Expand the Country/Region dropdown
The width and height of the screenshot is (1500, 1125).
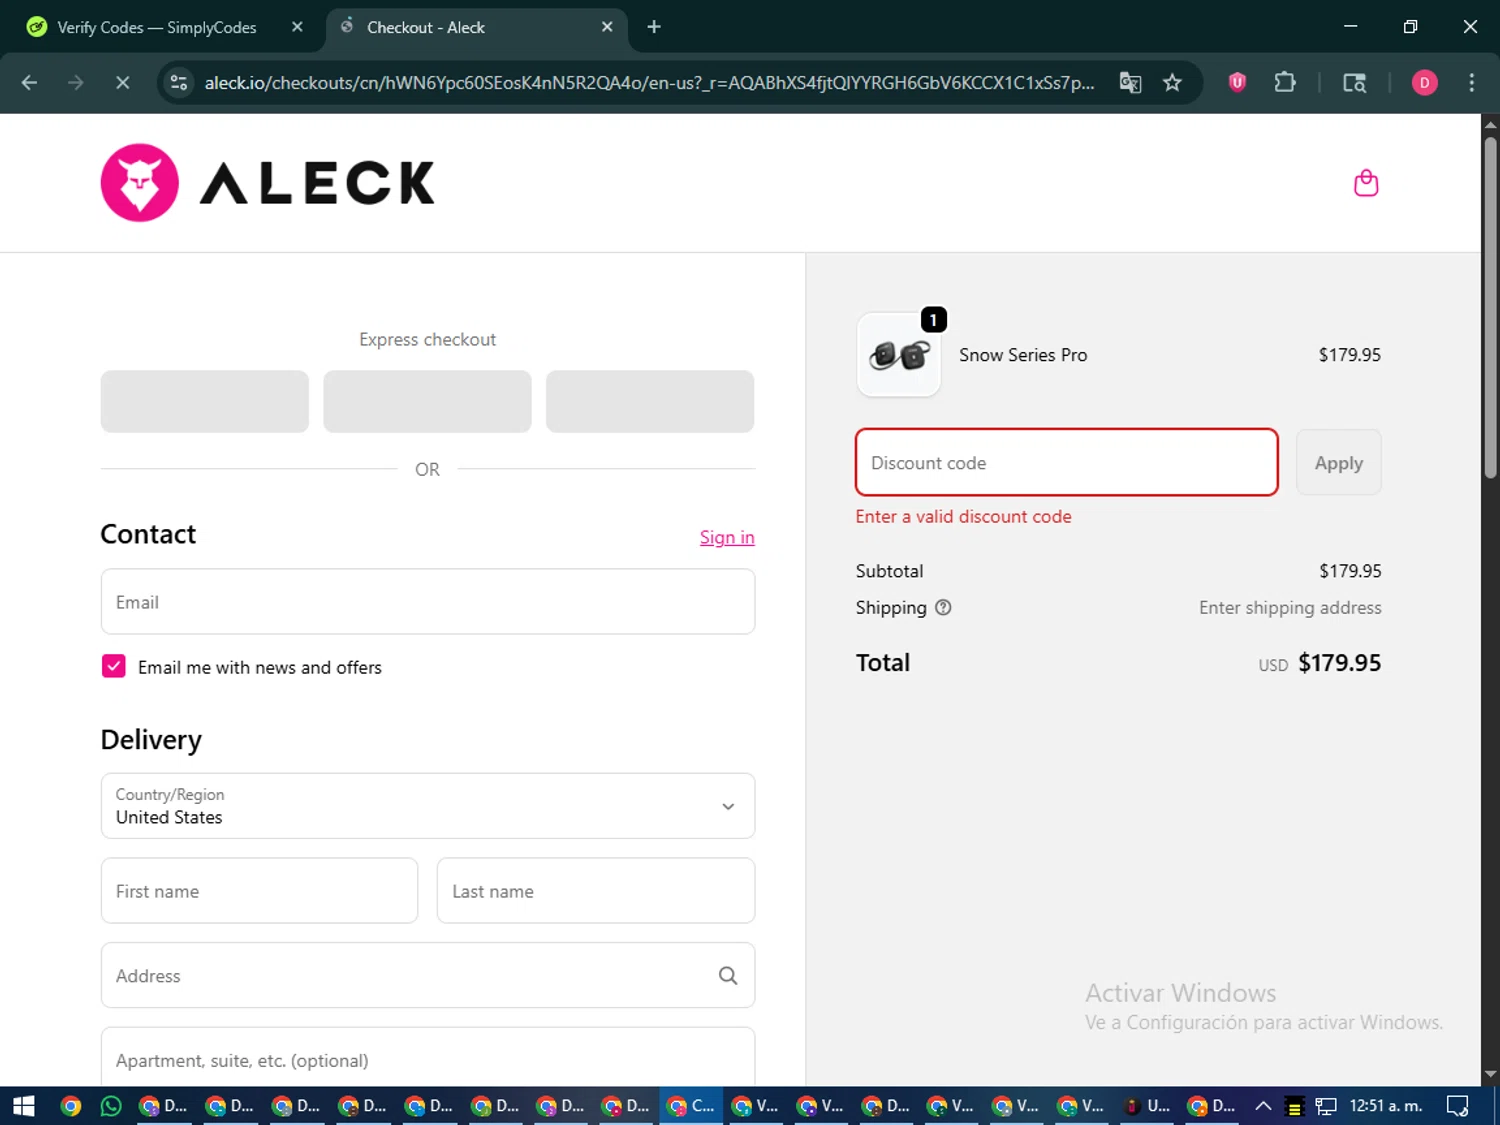coord(428,806)
